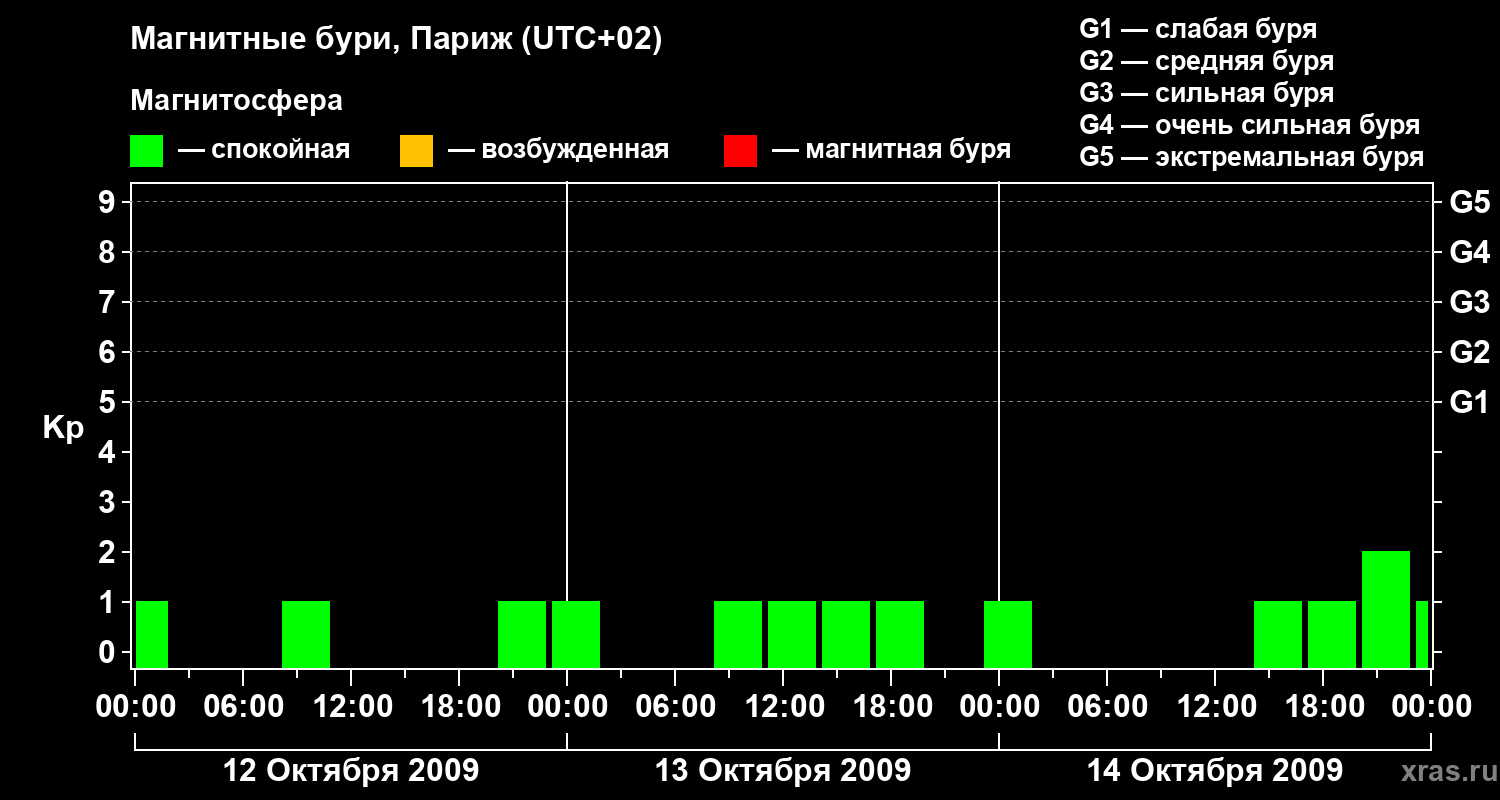The width and height of the screenshot is (1500, 800).
Task: Click the tall Kp 2 bar on 14 October
Action: (x=1386, y=609)
